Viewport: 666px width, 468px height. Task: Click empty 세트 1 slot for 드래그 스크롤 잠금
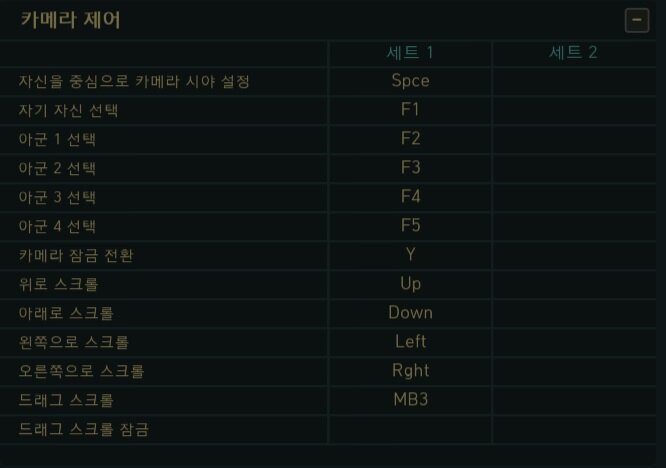(410, 430)
